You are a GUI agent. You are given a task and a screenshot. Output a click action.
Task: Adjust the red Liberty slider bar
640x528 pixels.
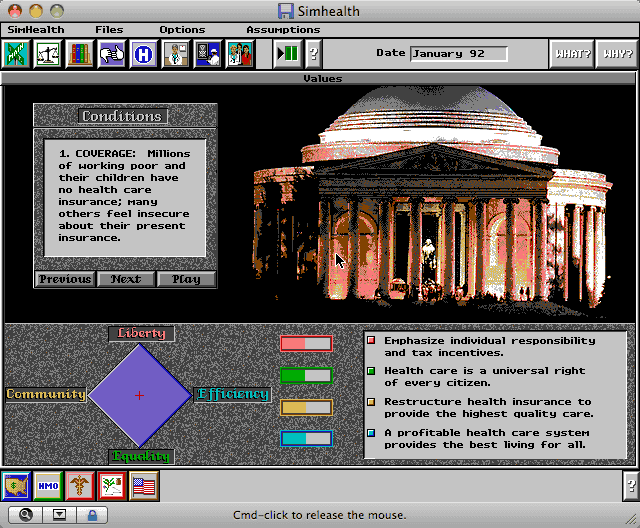[306, 344]
